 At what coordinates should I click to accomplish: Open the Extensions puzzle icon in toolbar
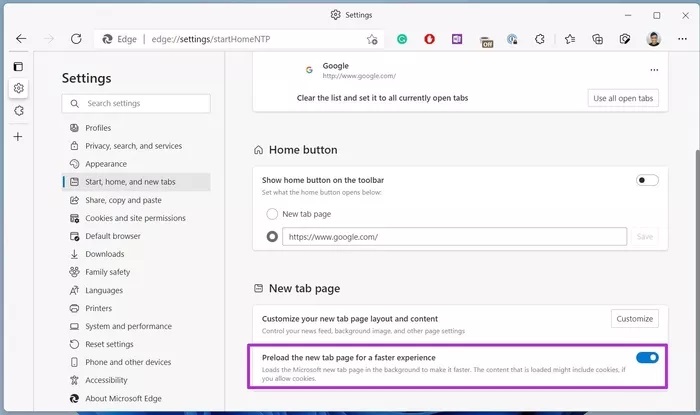coord(541,39)
